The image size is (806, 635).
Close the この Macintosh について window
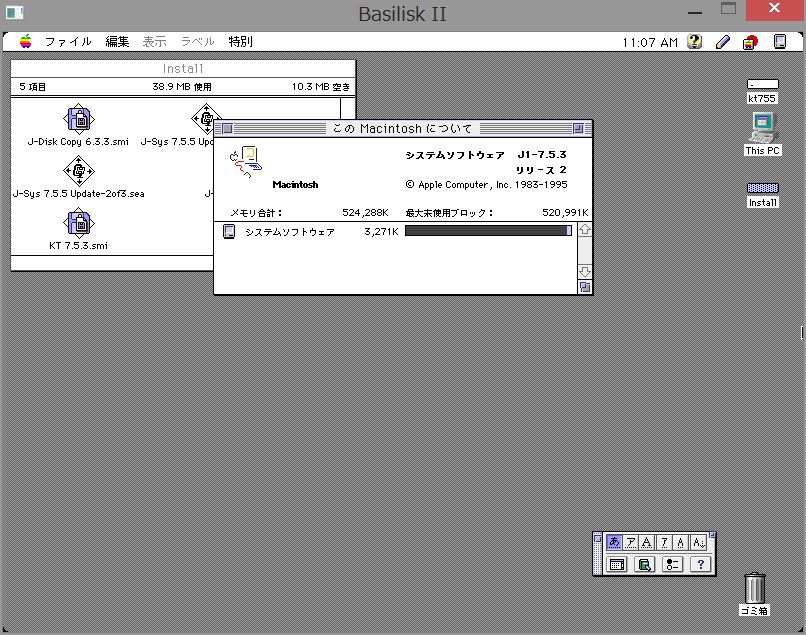click(x=227, y=129)
